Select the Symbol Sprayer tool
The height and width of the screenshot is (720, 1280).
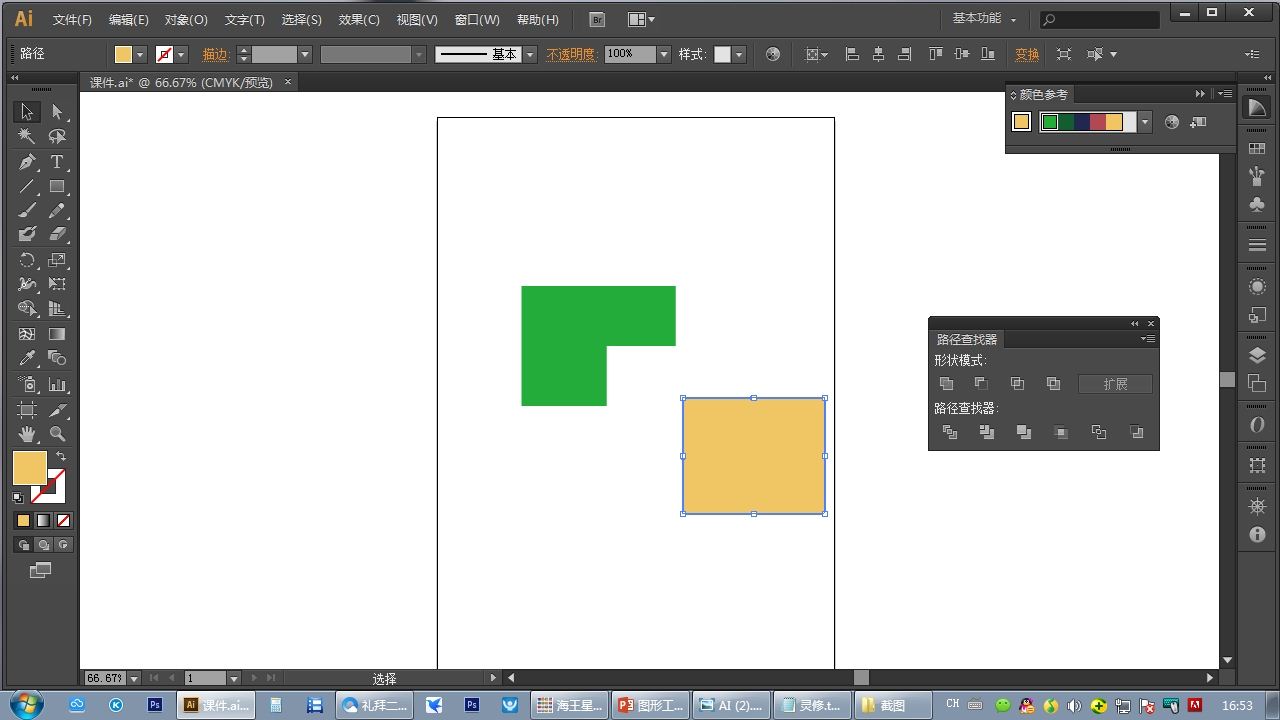click(27, 385)
